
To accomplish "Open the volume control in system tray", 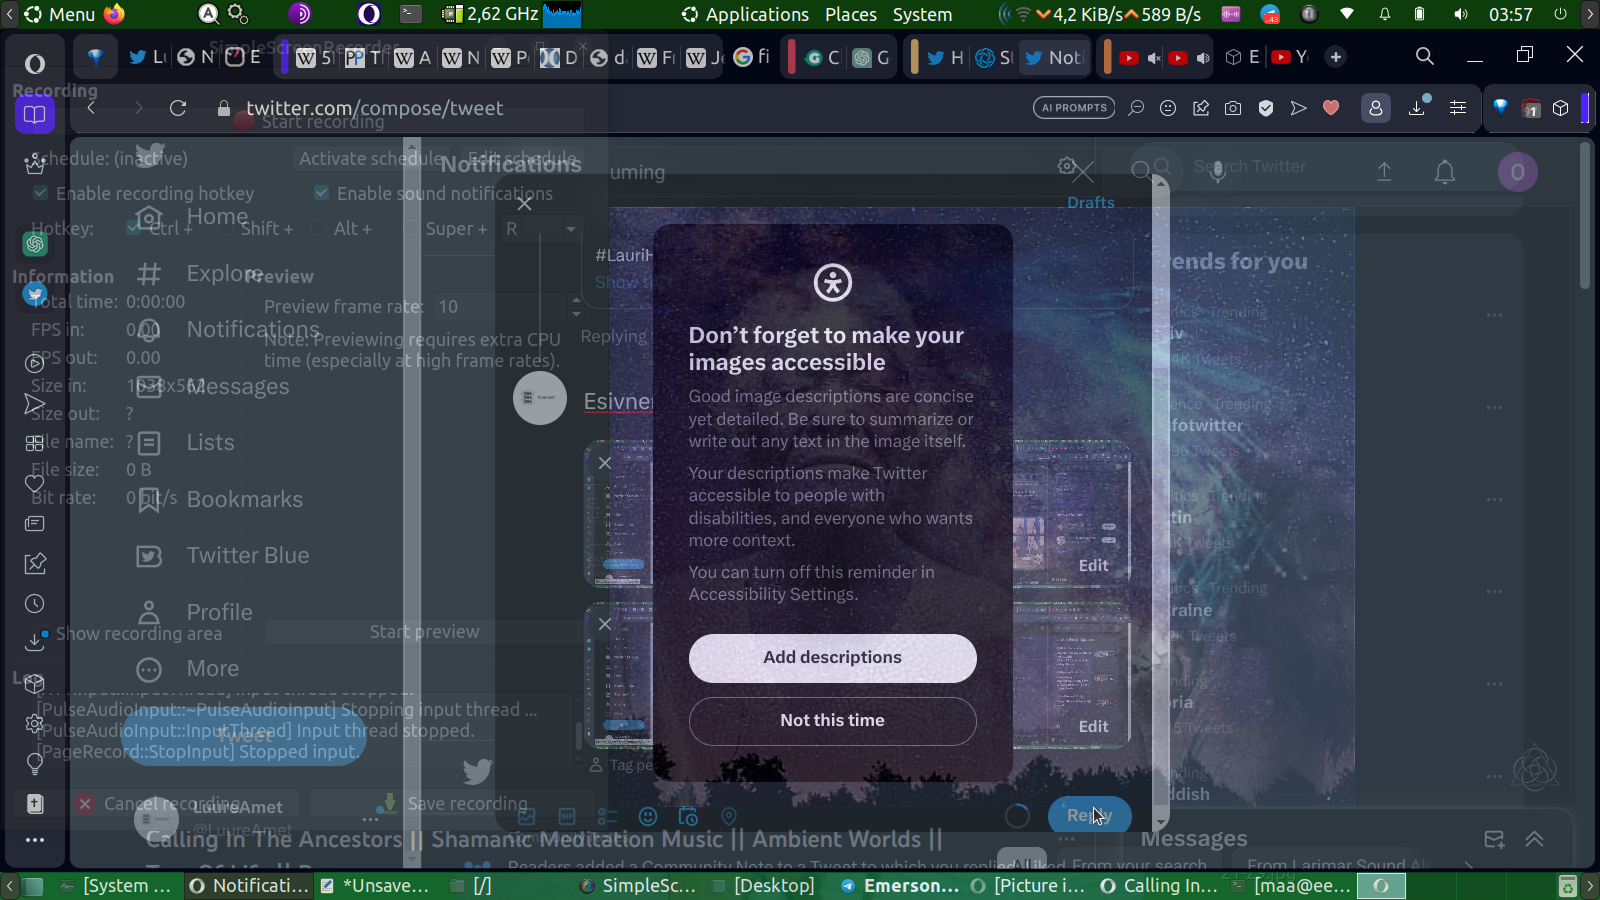I will click(1461, 14).
